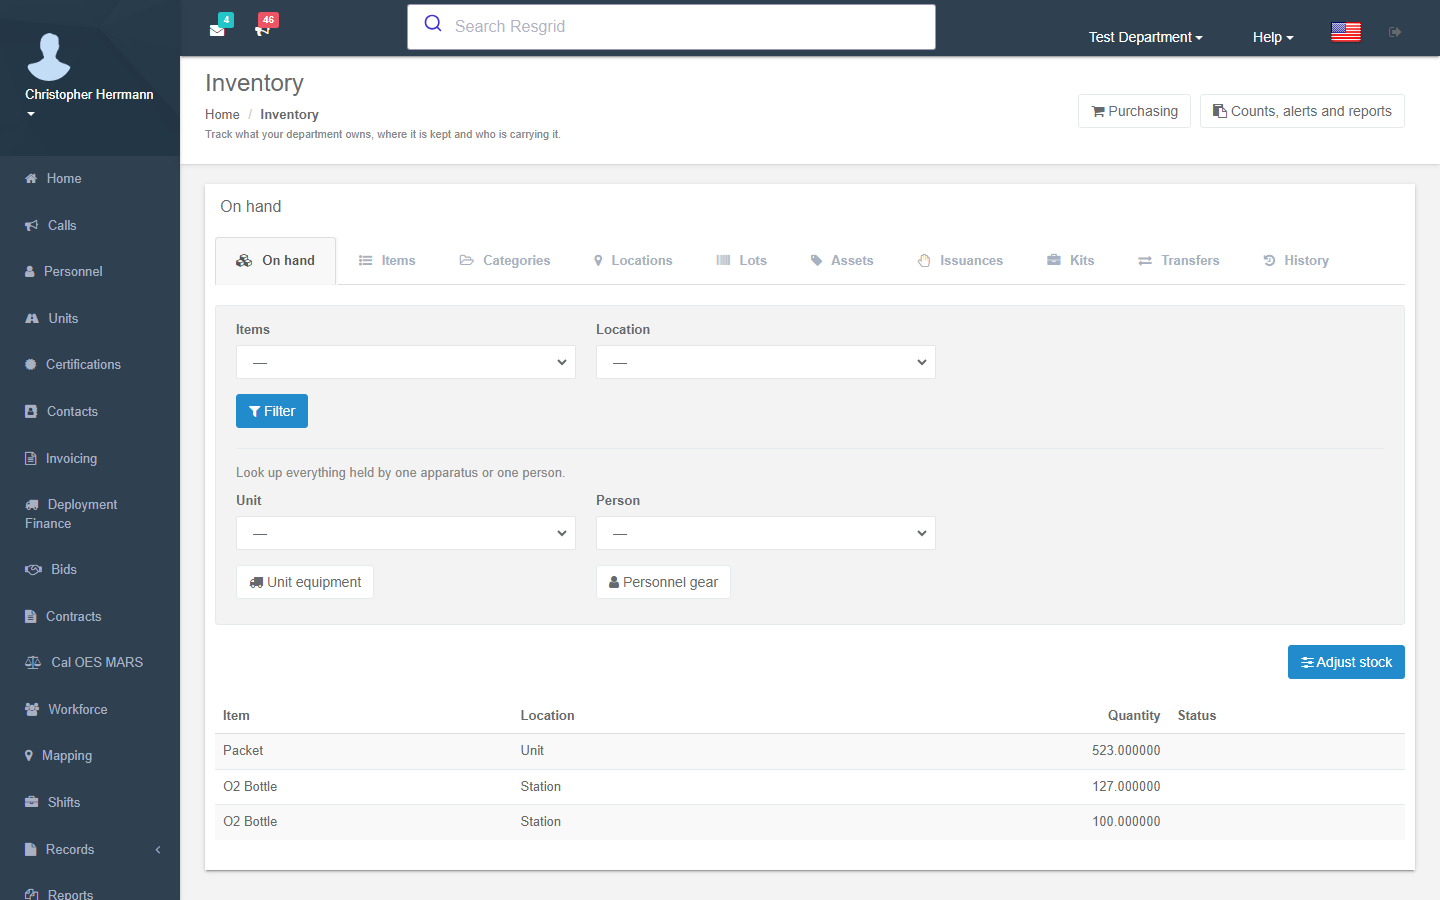Click the logout icon in the top bar
Image resolution: width=1440 pixels, height=900 pixels.
coord(1395,32)
